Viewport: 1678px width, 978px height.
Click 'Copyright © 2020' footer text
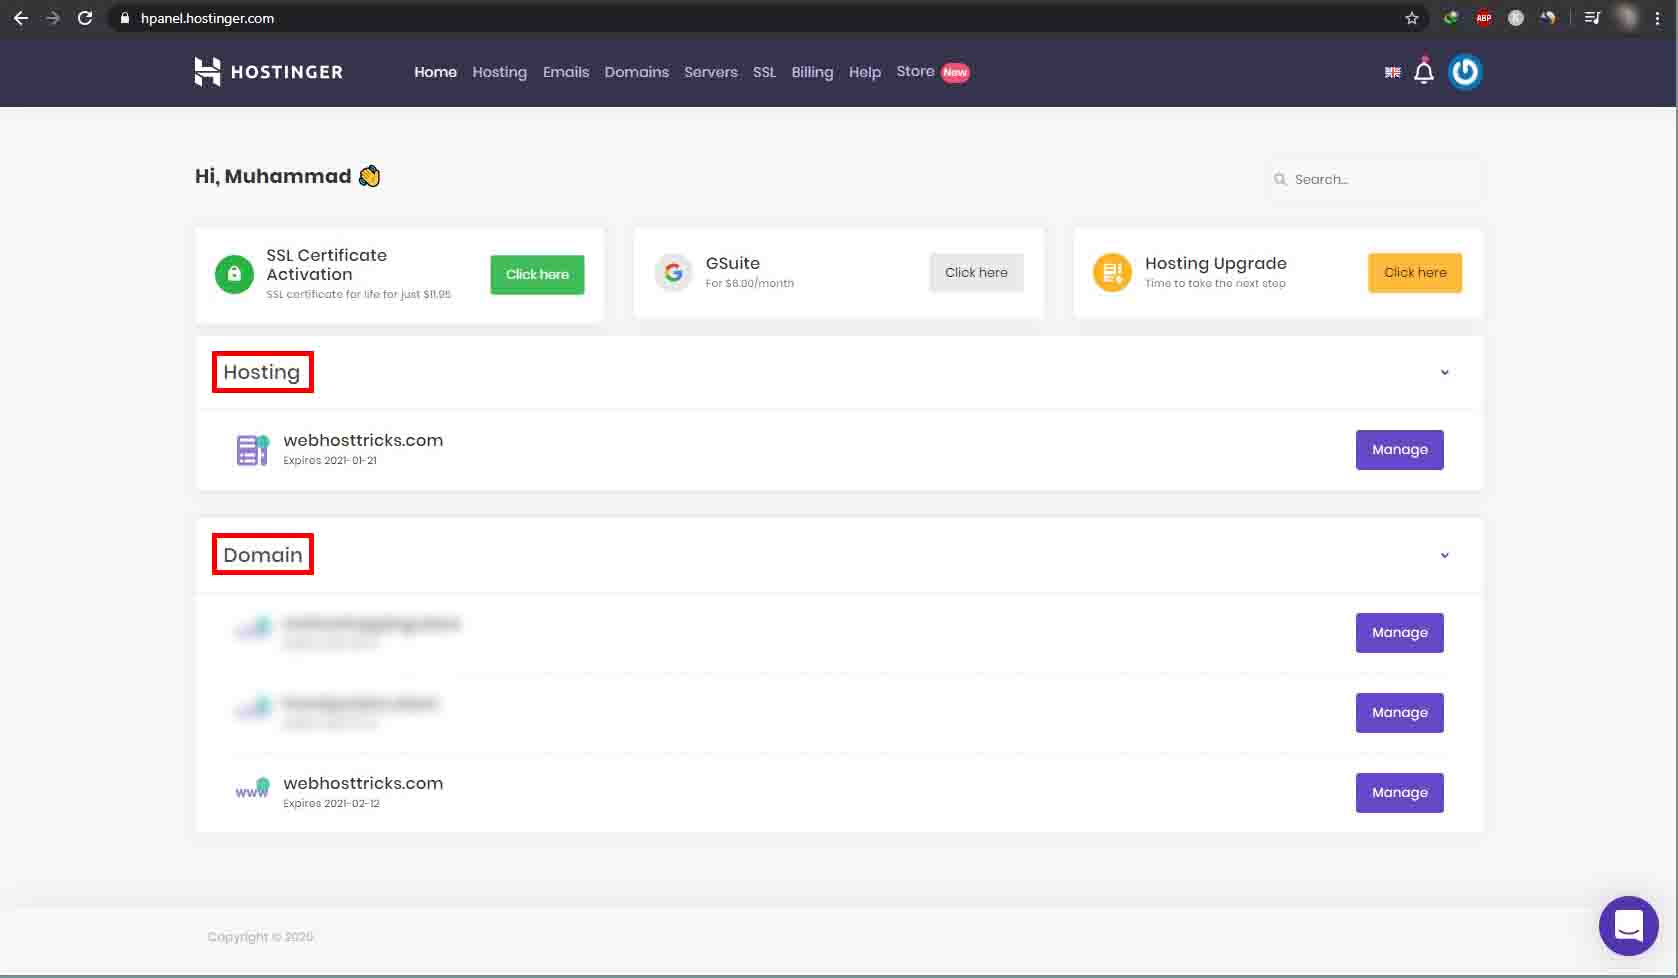(x=260, y=937)
